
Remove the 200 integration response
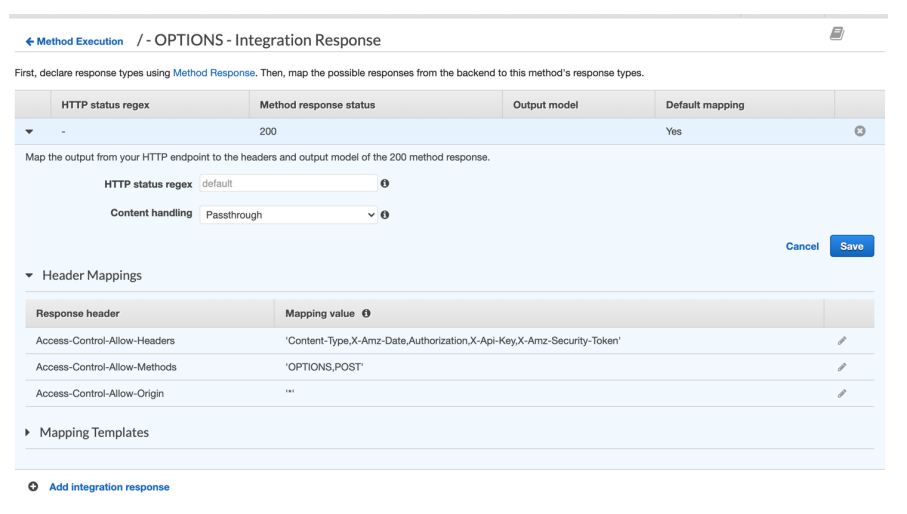[x=859, y=131]
